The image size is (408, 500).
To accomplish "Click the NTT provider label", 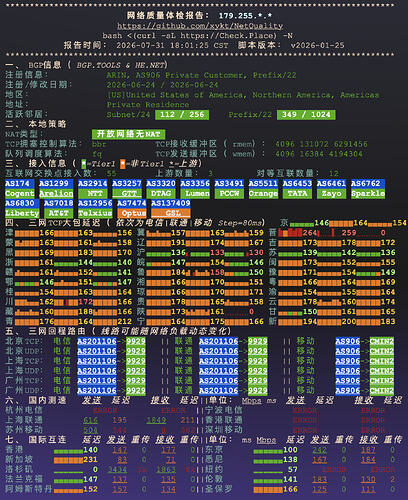I will pos(93,194).
